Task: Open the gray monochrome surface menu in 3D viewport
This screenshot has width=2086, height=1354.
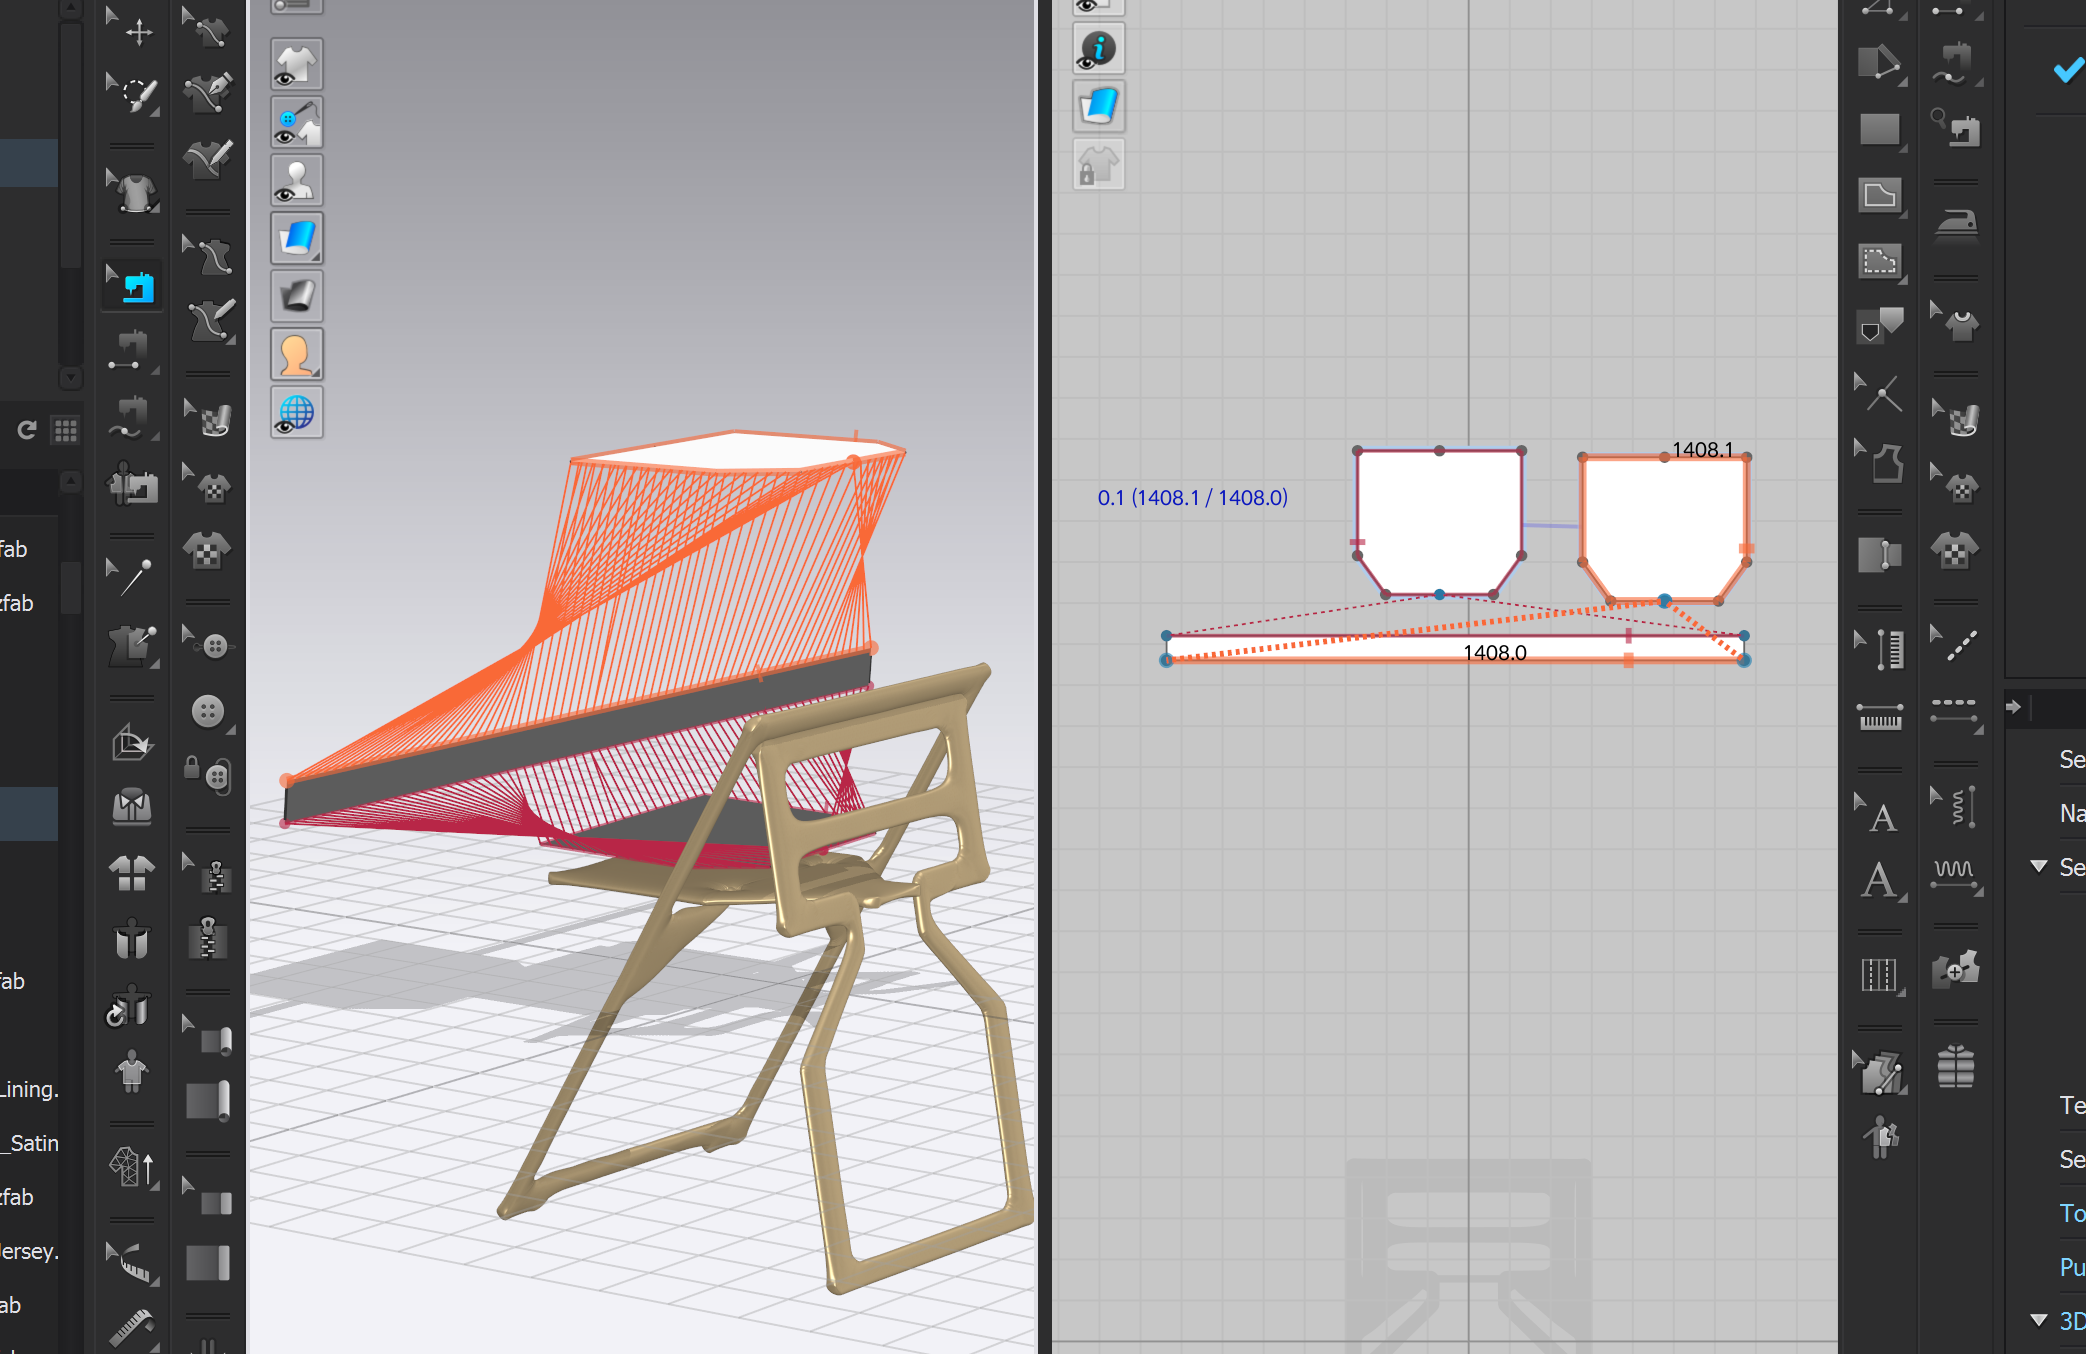Action: [297, 297]
